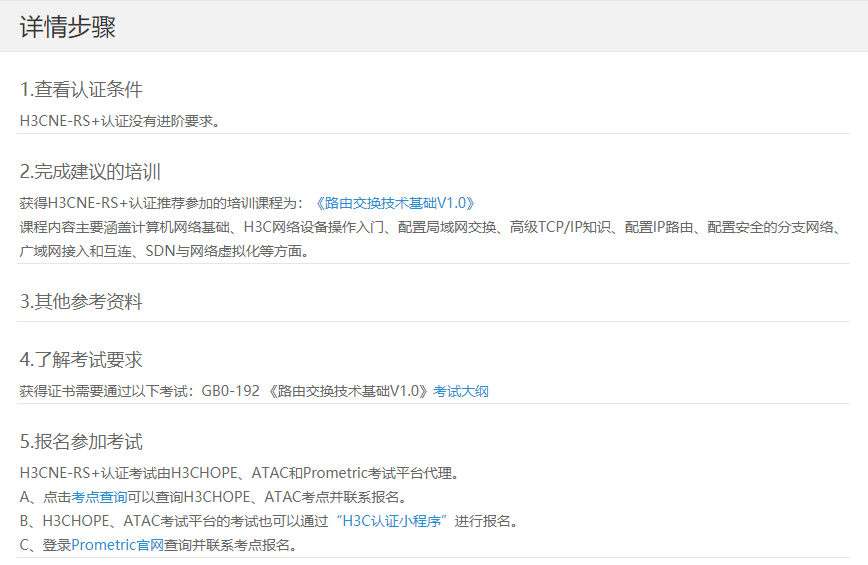The image size is (868, 565).
Task: Click text 获得H3CNE-RS+认证推荐参加的培训课程为：
Action: click(x=162, y=204)
